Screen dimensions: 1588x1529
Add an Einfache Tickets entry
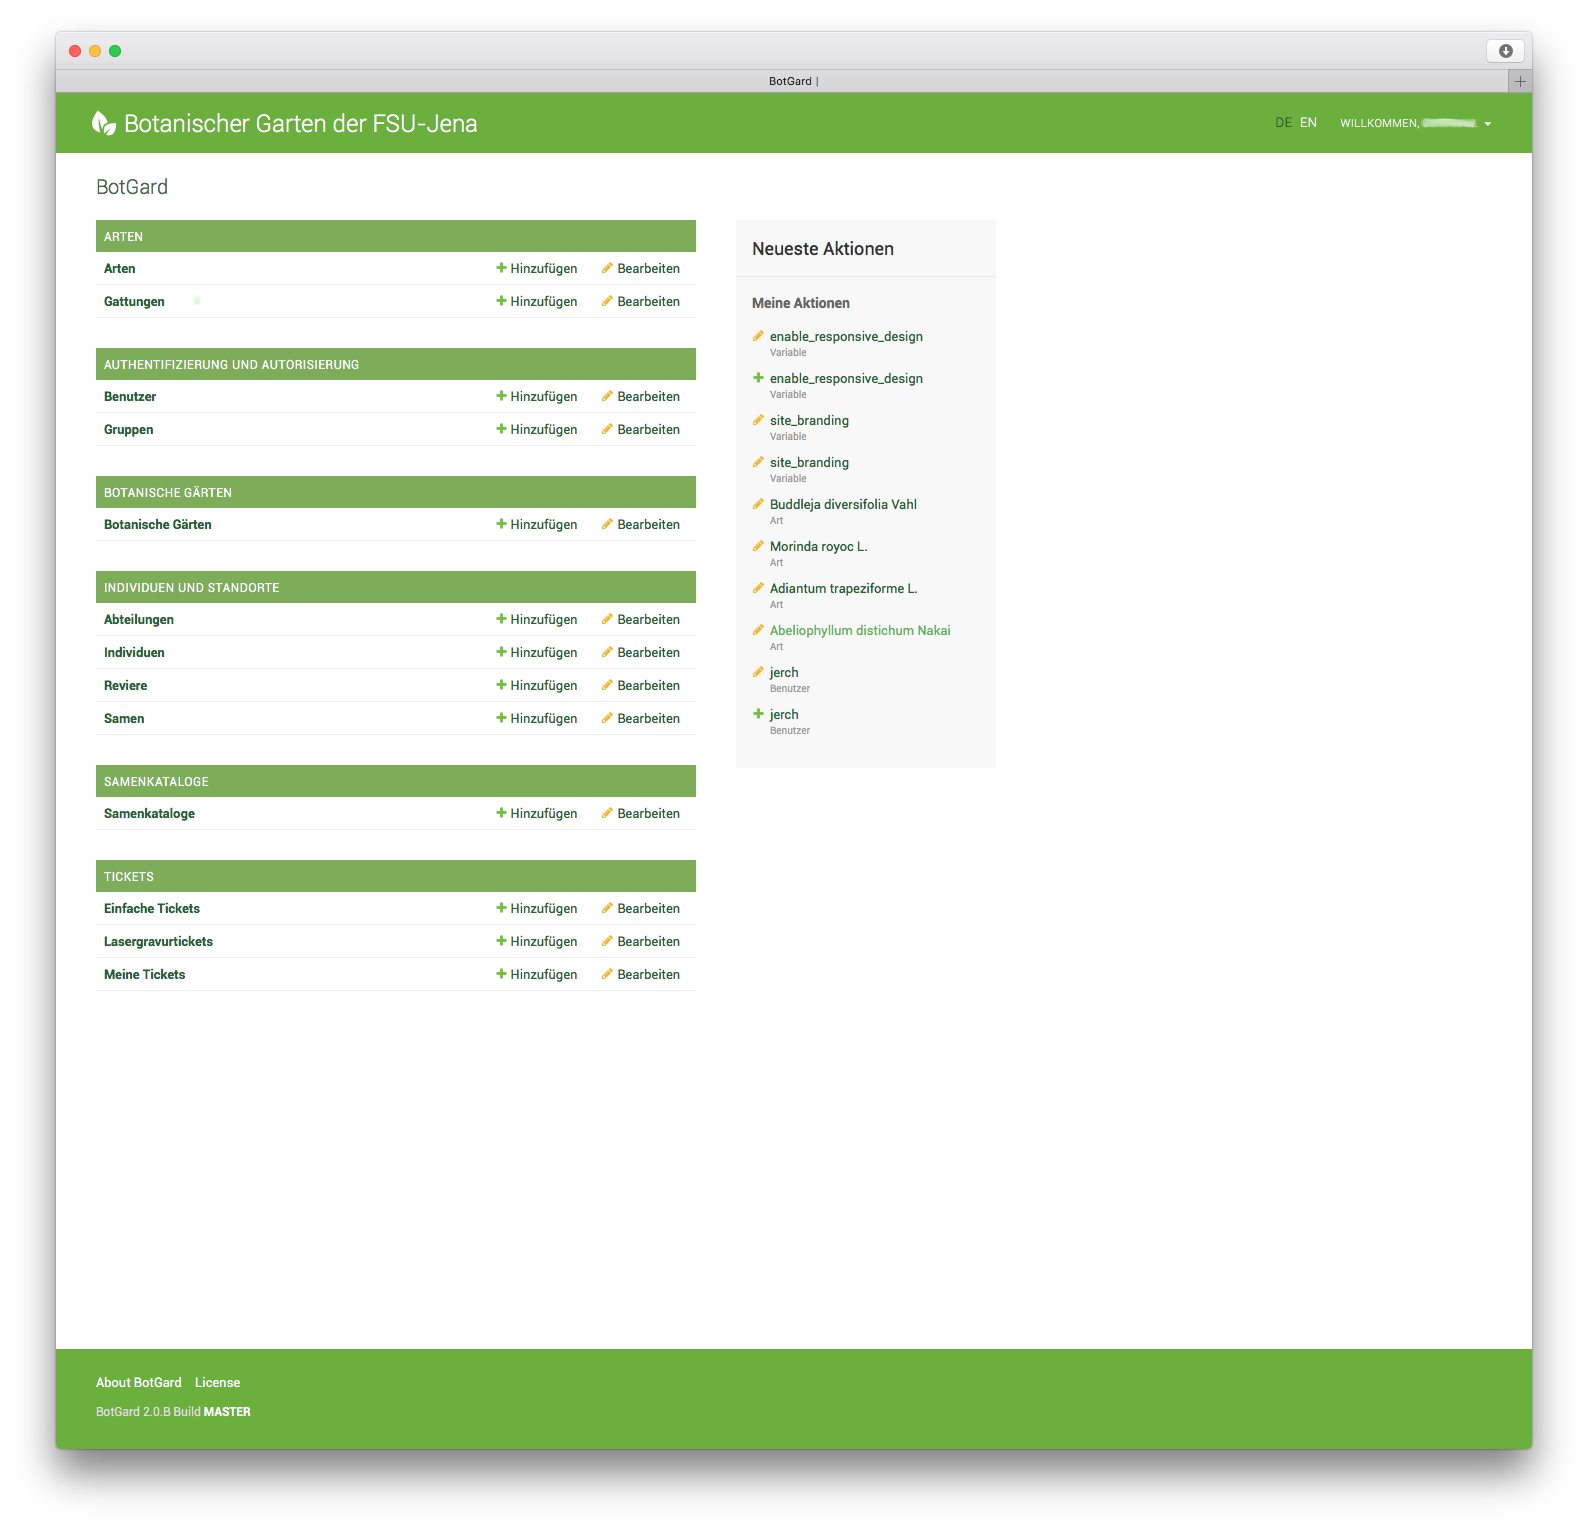click(537, 908)
